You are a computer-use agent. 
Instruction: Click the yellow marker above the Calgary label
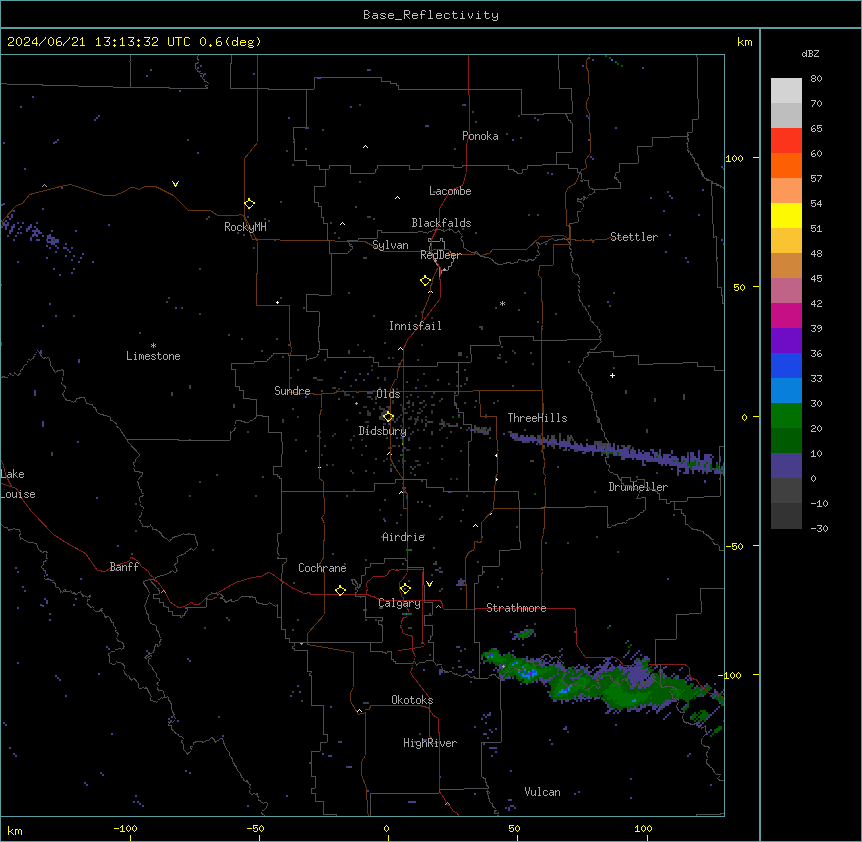click(x=405, y=589)
